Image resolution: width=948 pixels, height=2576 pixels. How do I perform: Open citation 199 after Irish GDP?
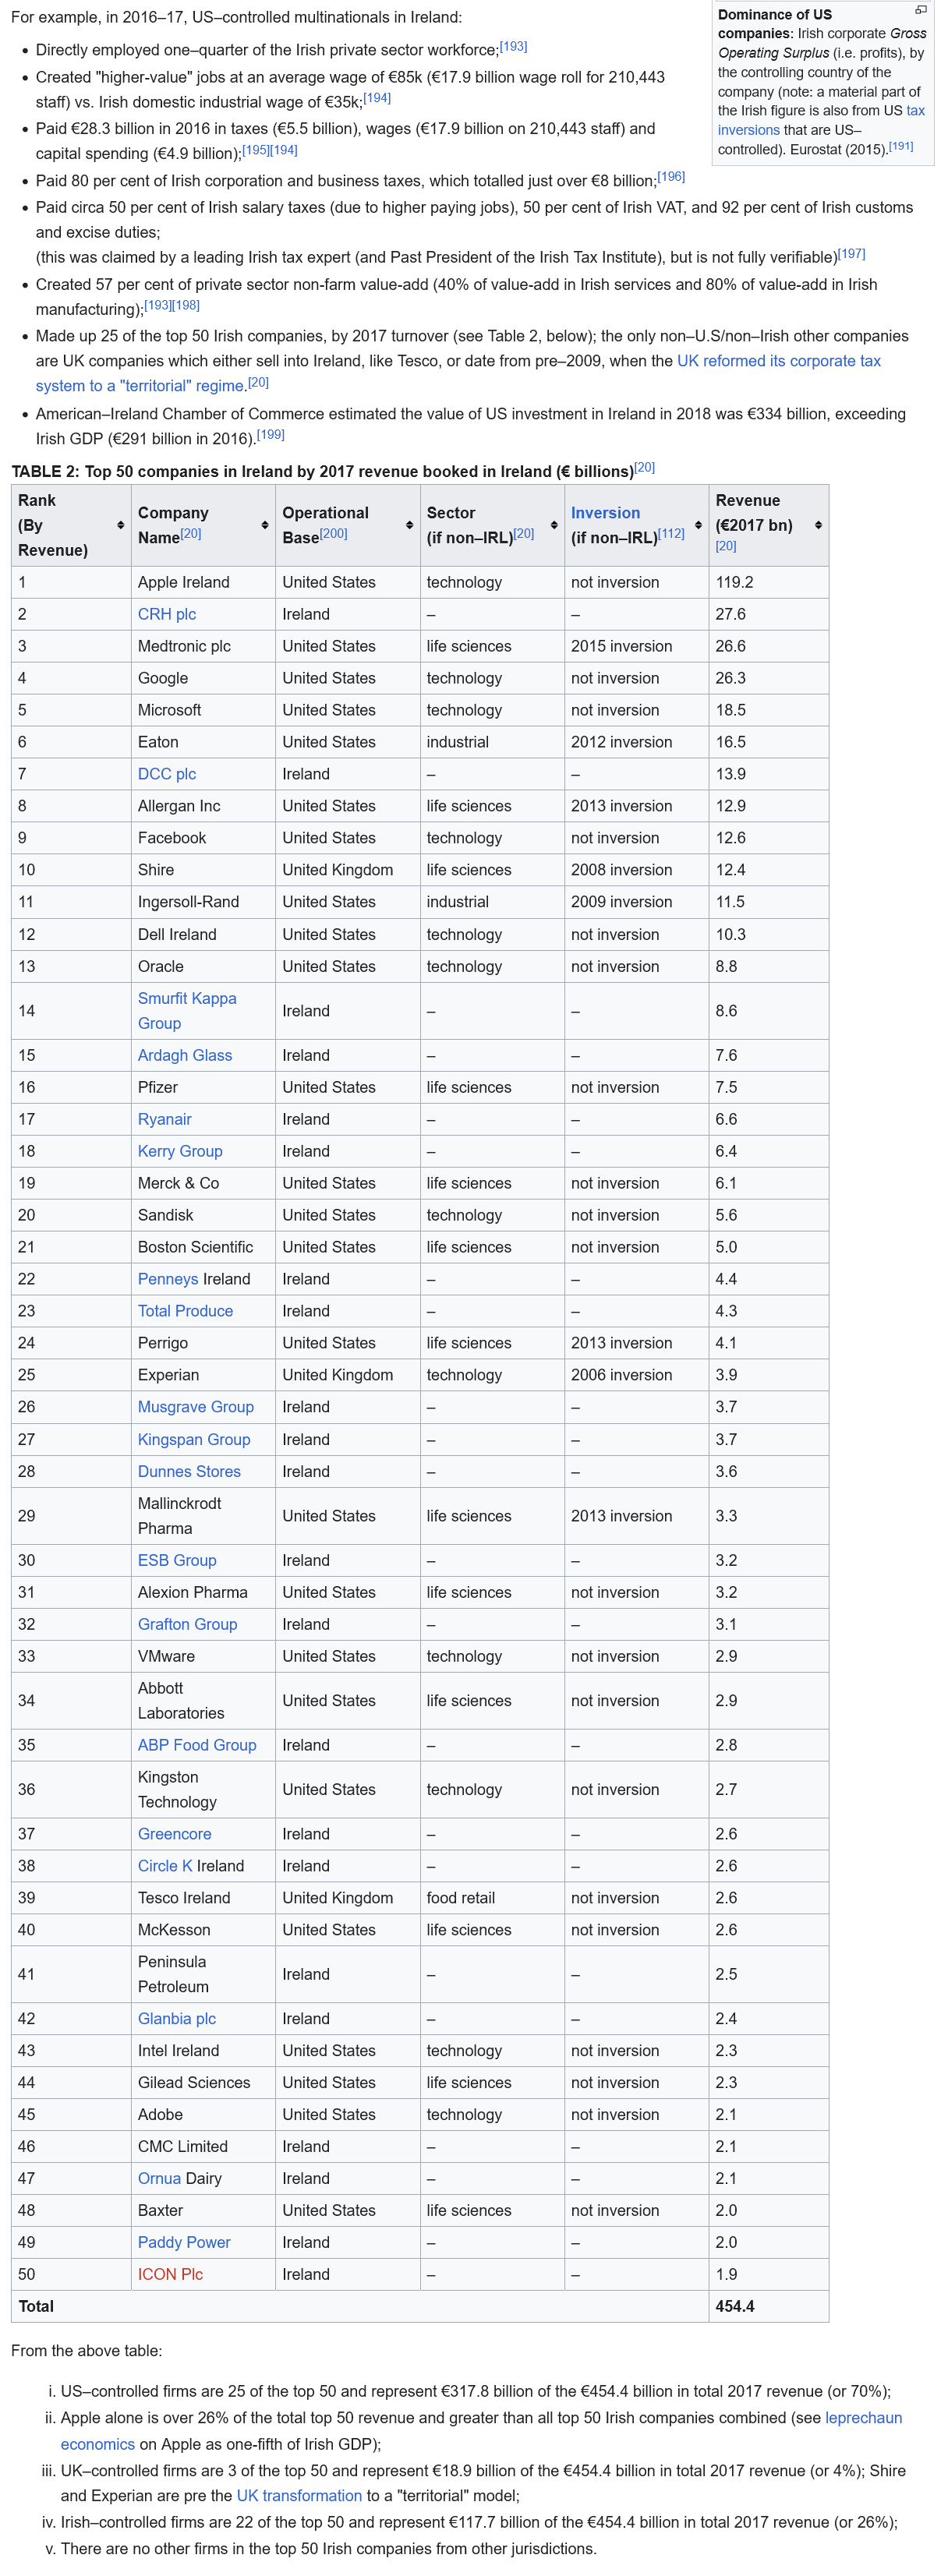[x=270, y=435]
